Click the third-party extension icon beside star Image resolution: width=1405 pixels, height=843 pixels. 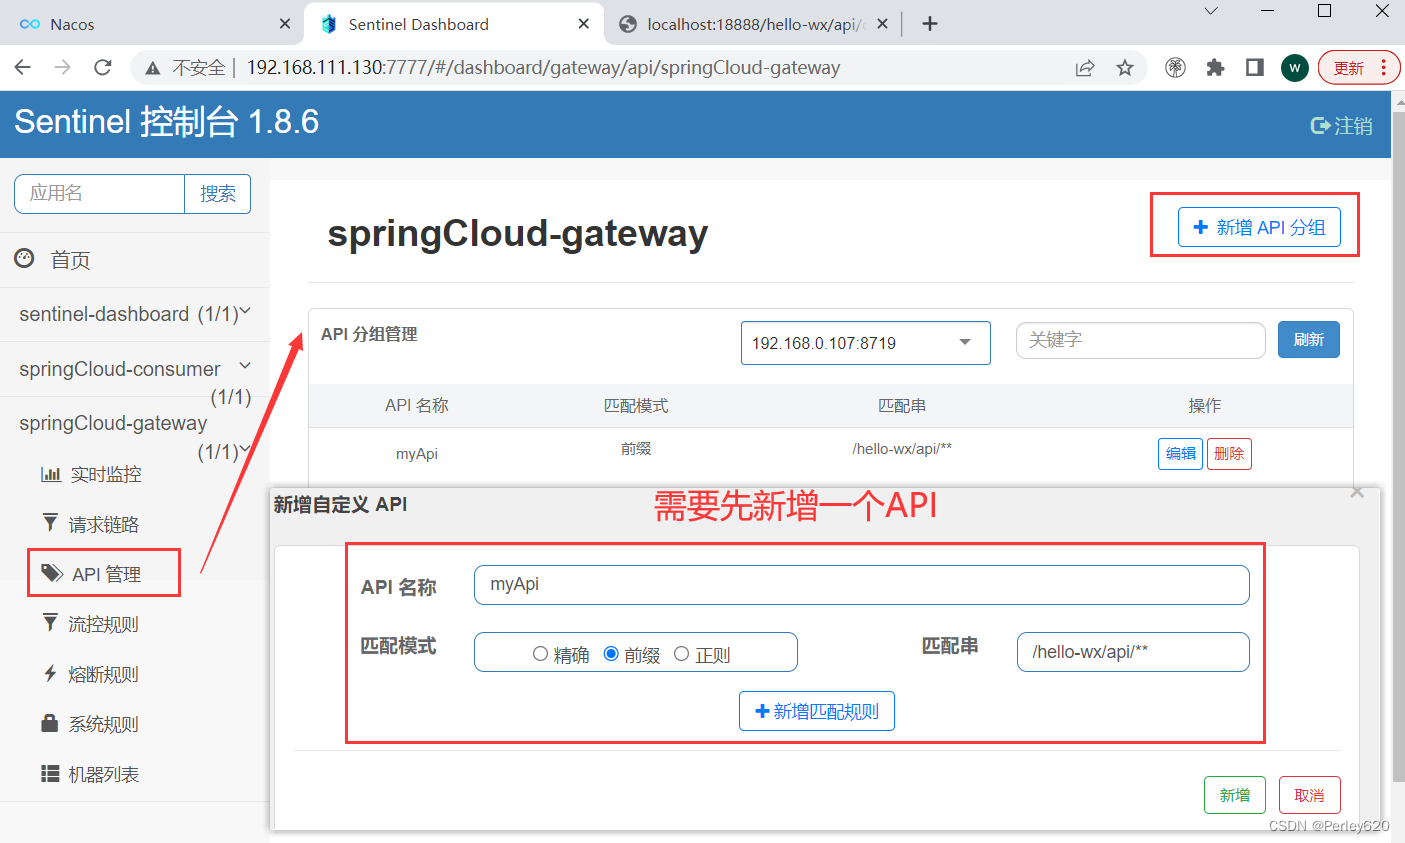(1176, 68)
